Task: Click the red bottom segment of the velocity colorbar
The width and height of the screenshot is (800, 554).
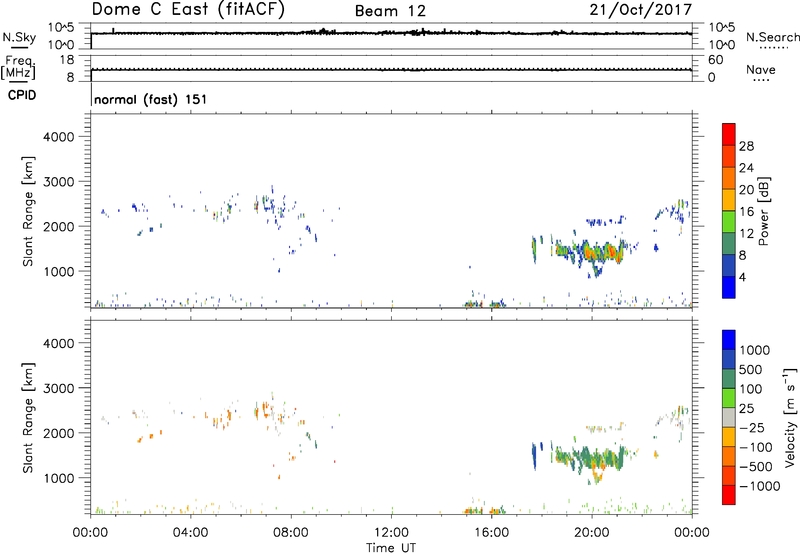Action: pyautogui.click(x=729, y=495)
